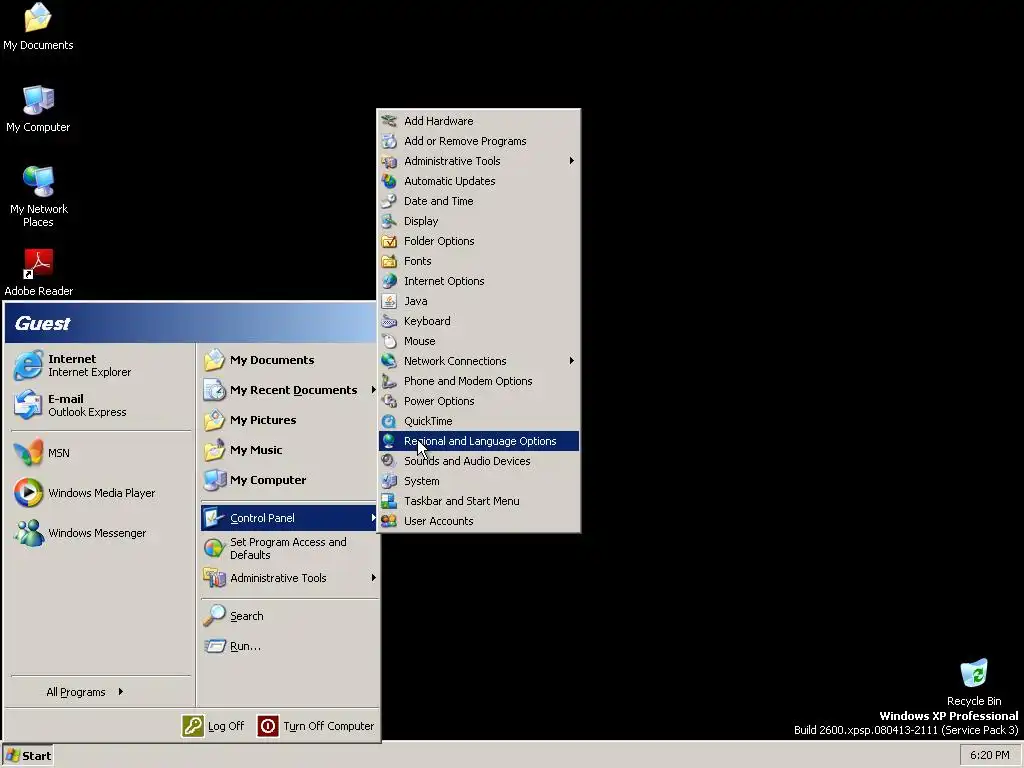Choose System from Control Panel menu

(x=479, y=481)
